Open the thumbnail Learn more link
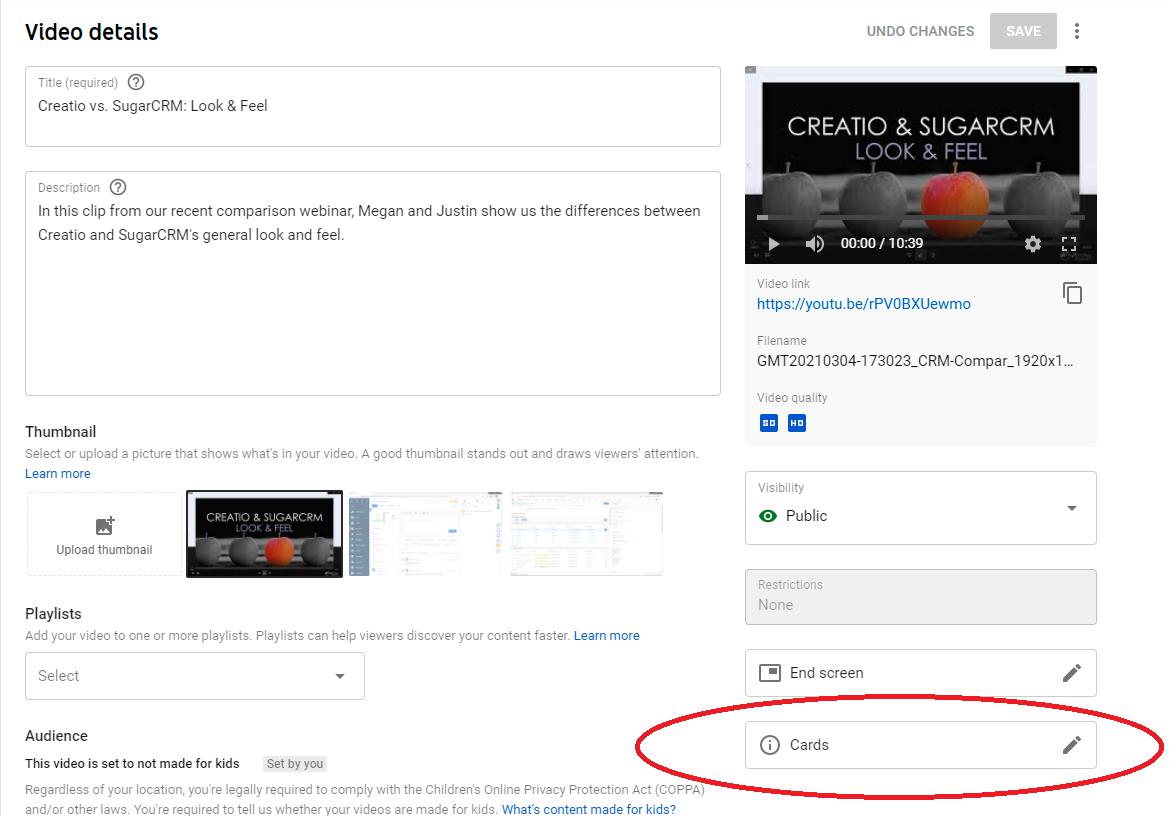 [57, 473]
